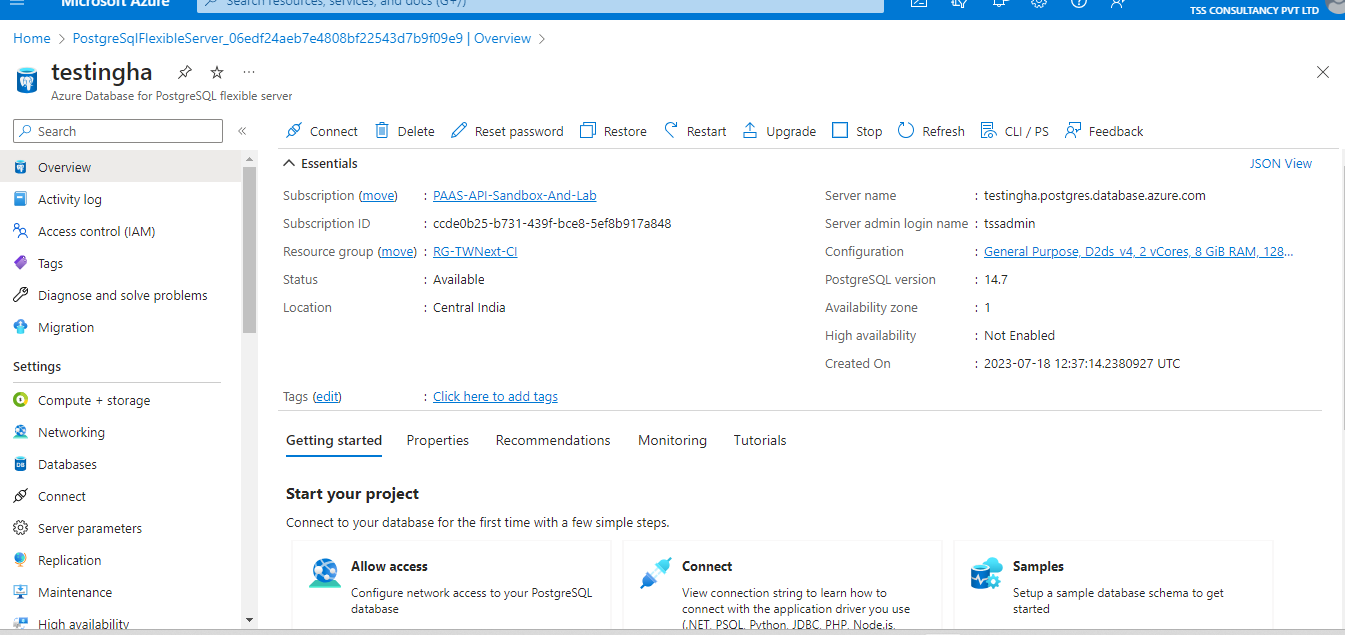The height and width of the screenshot is (635, 1345).
Task: Select the High availability value Not Enabled
Action: point(1019,335)
